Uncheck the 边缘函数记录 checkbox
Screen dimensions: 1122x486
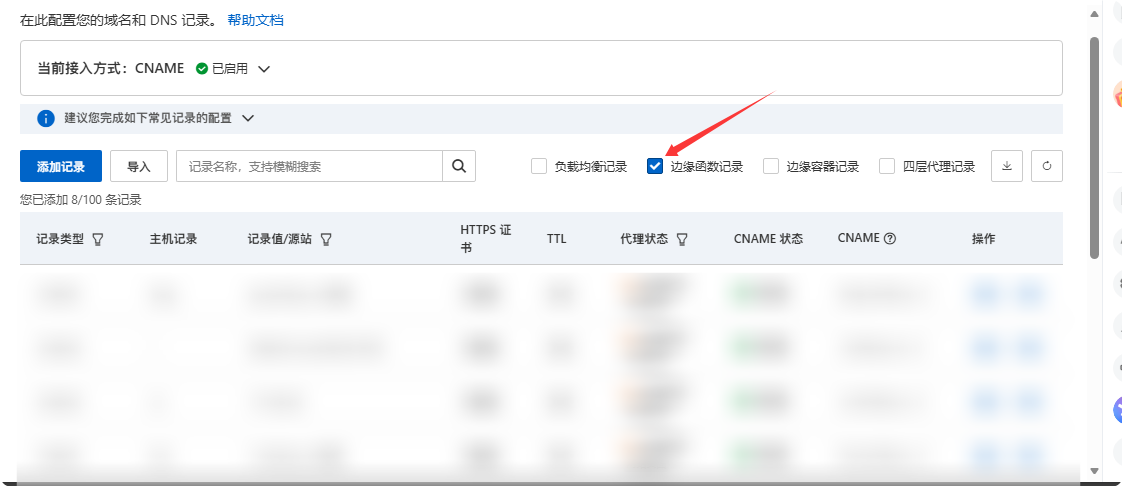click(655, 167)
